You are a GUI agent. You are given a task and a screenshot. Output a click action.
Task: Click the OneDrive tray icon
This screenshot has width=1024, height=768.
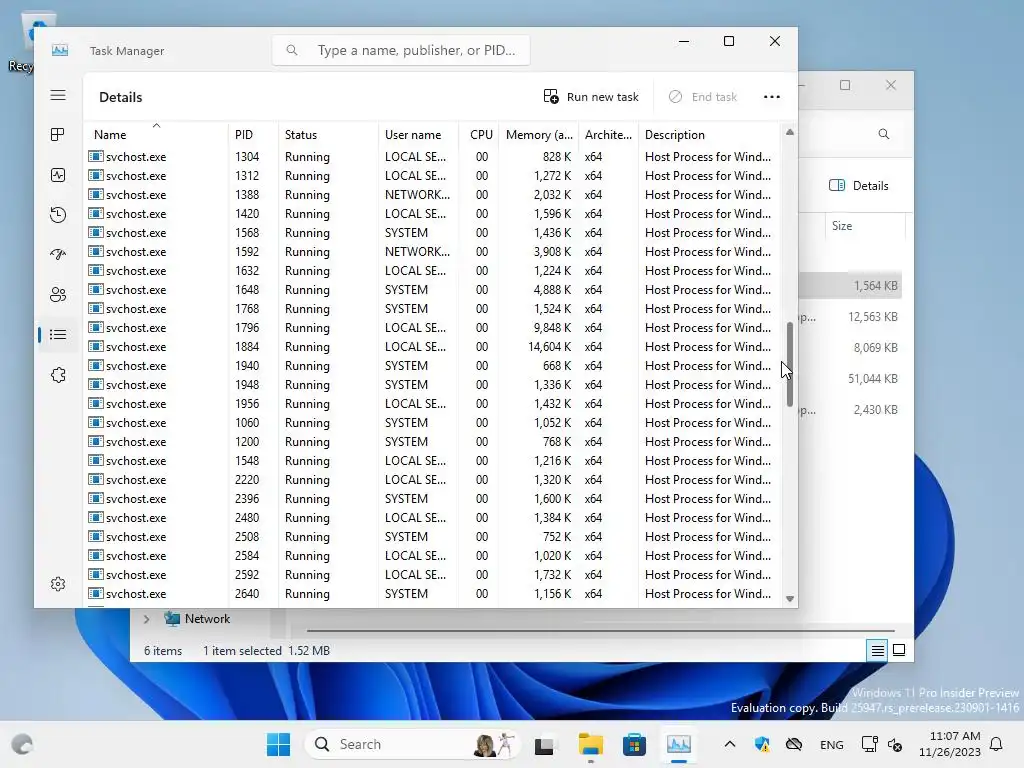click(793, 744)
